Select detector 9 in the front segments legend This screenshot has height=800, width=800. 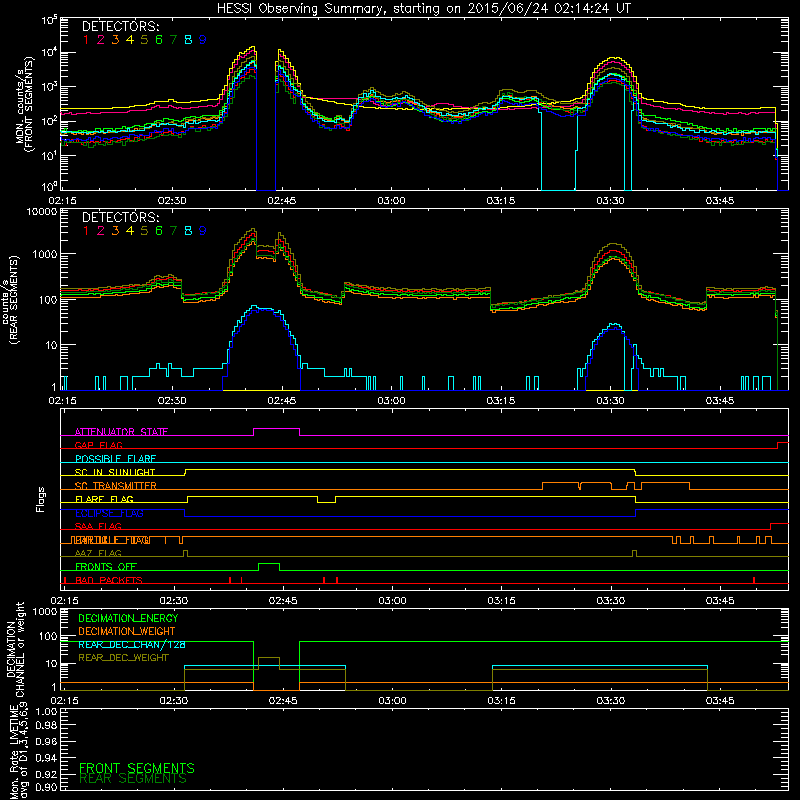tap(203, 40)
